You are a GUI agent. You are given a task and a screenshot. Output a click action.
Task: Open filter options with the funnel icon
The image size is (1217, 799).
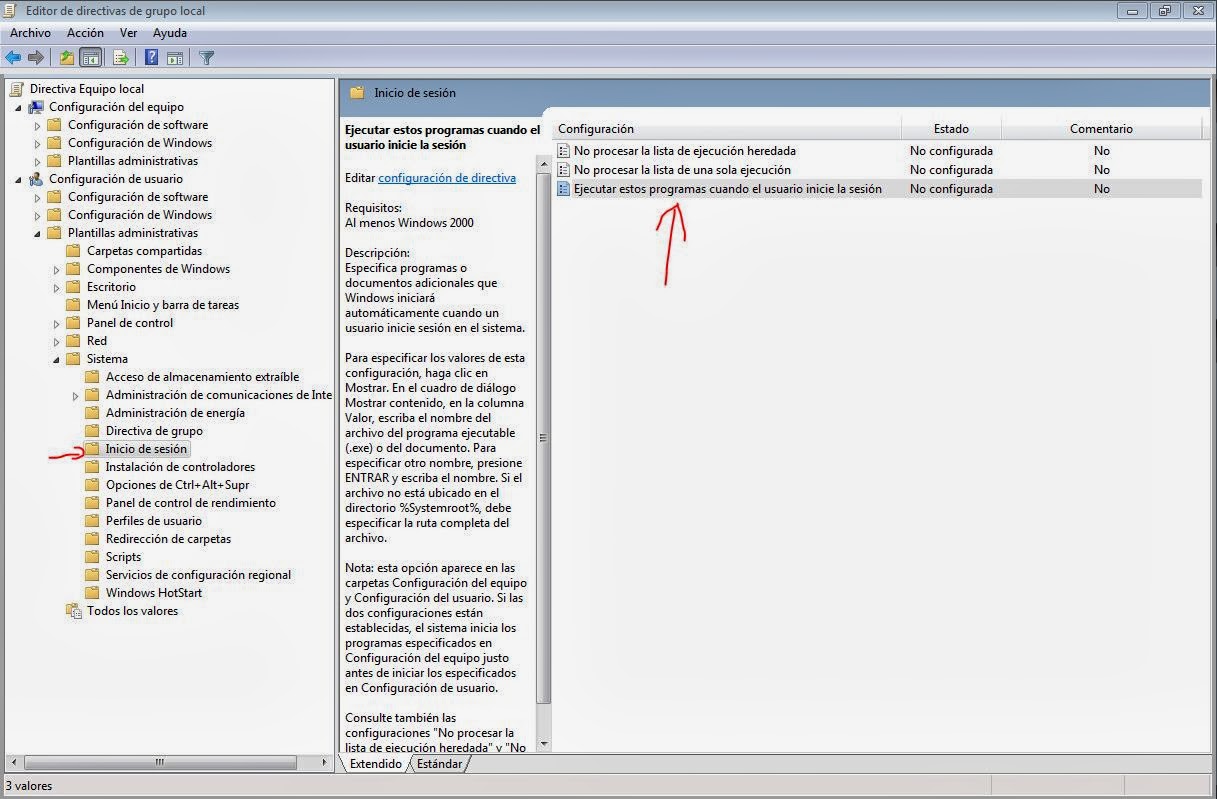[206, 58]
